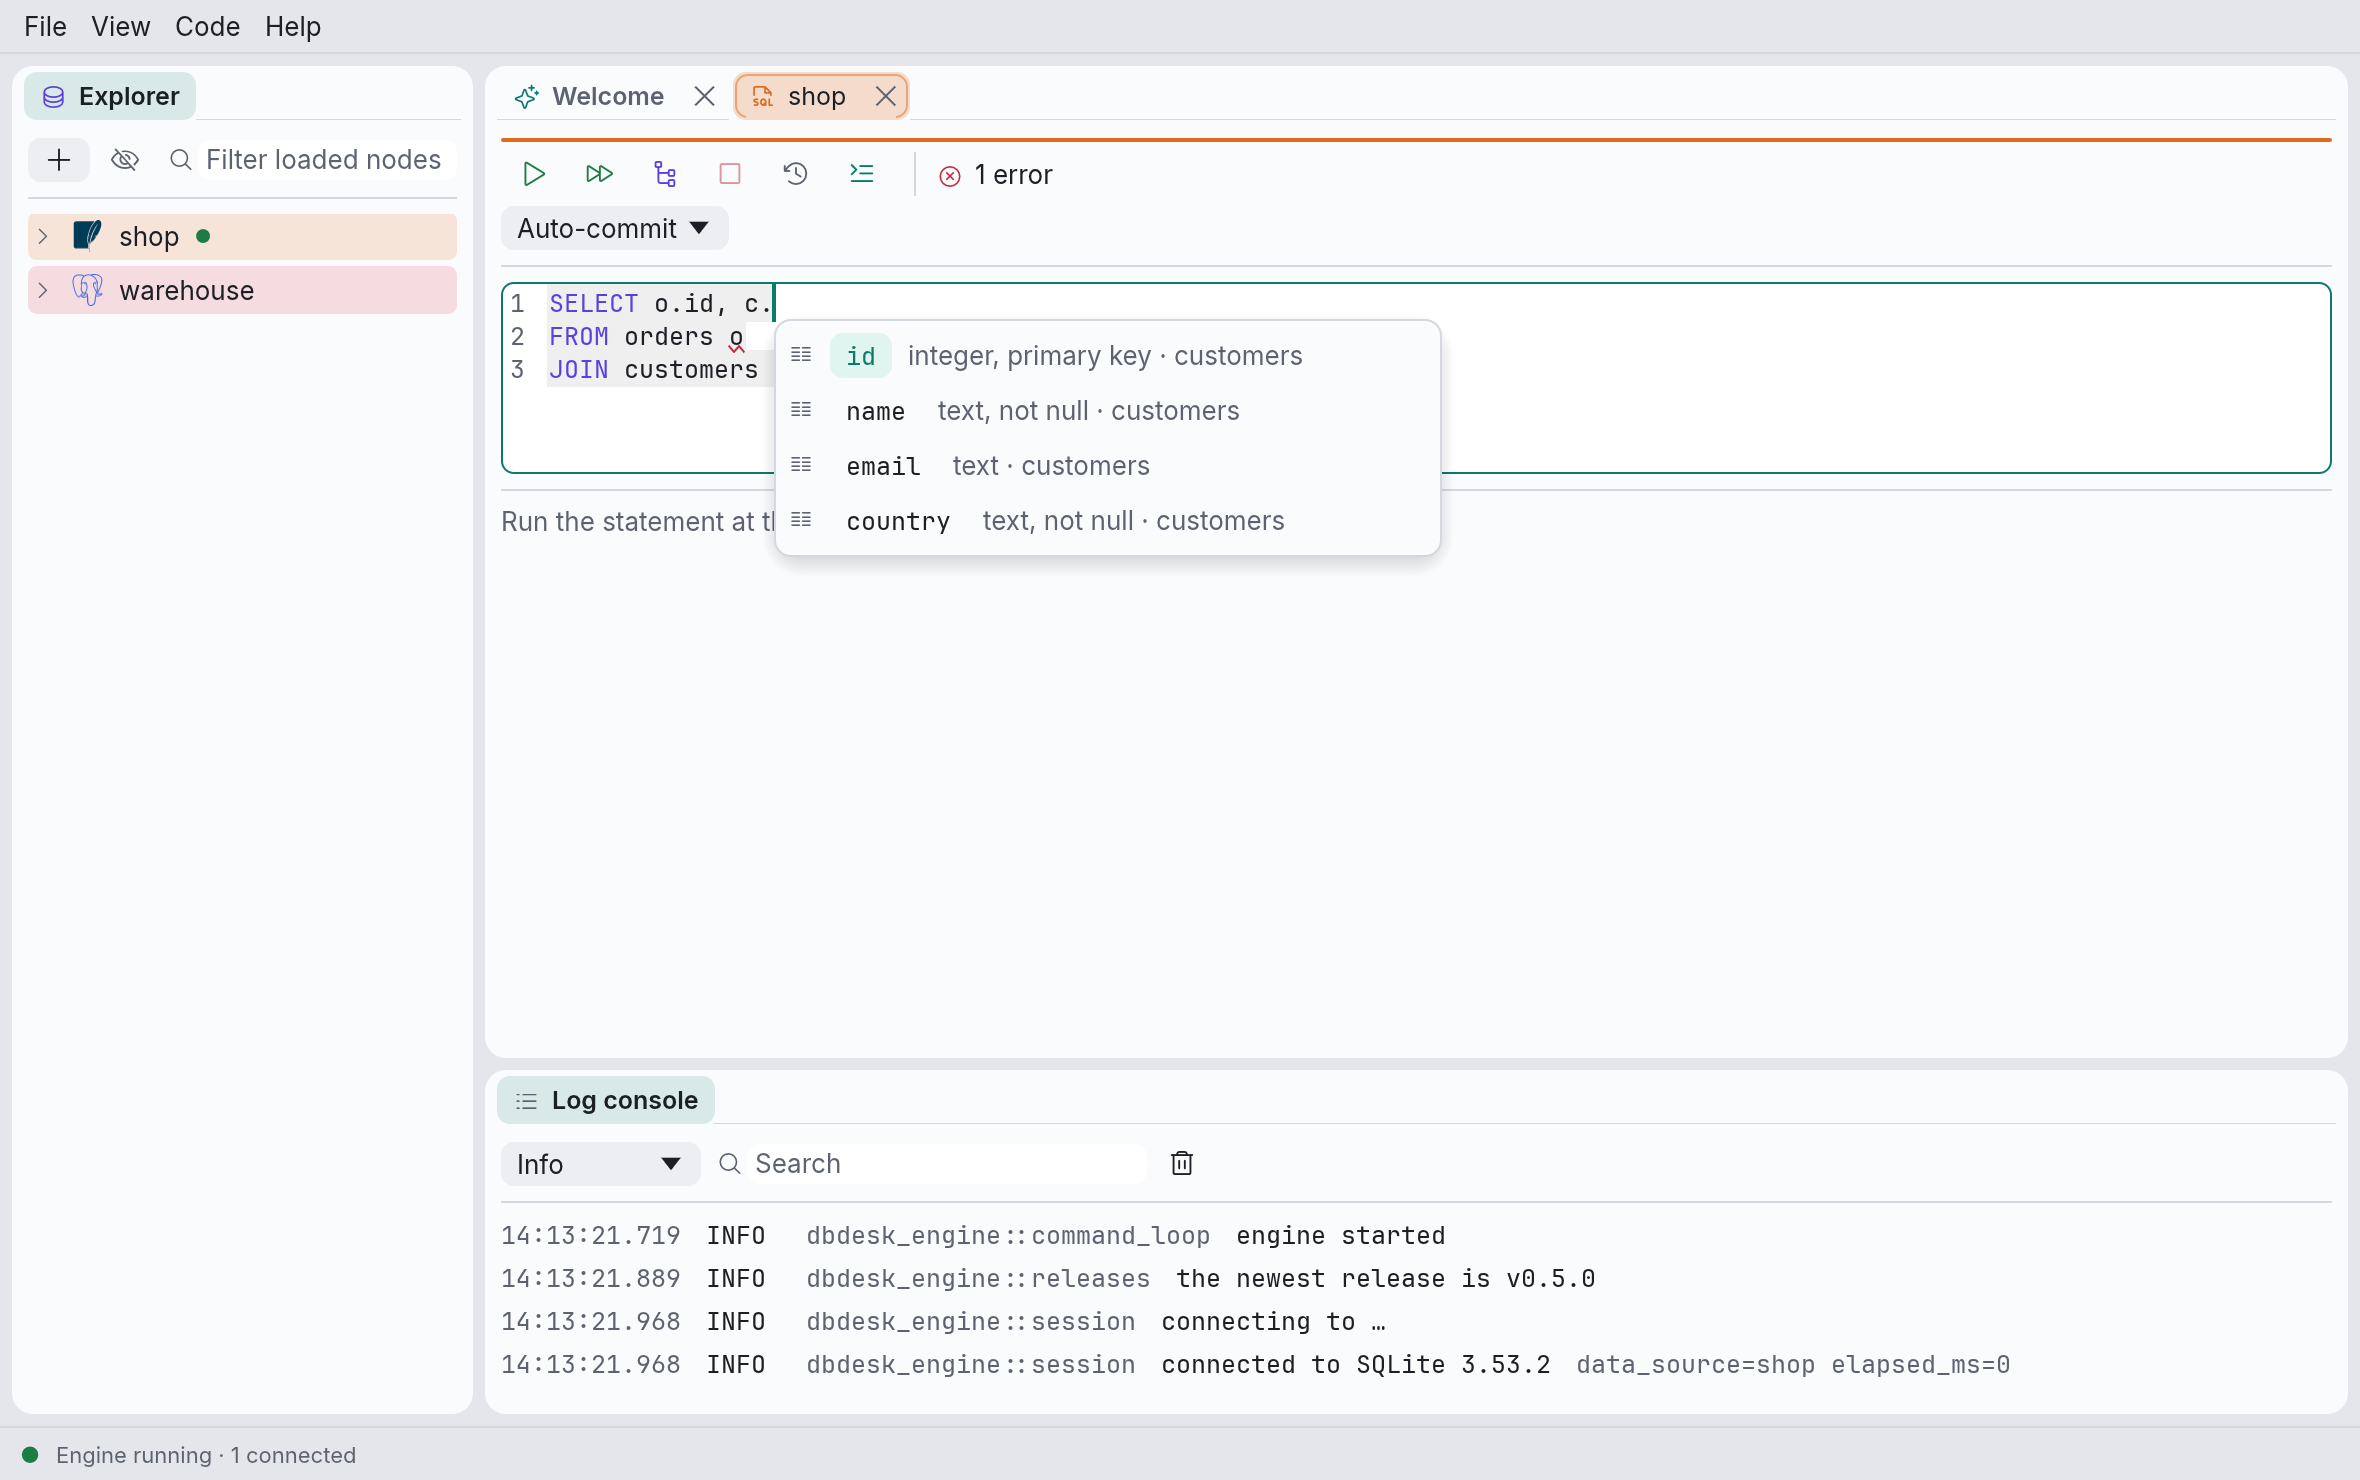
Task: Run the current statement with play icon
Action: click(534, 174)
